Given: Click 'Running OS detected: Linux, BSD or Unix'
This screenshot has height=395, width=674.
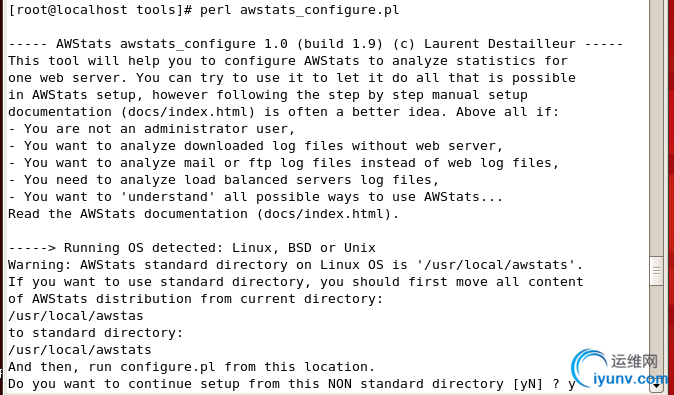Looking at the screenshot, I should [x=220, y=248].
